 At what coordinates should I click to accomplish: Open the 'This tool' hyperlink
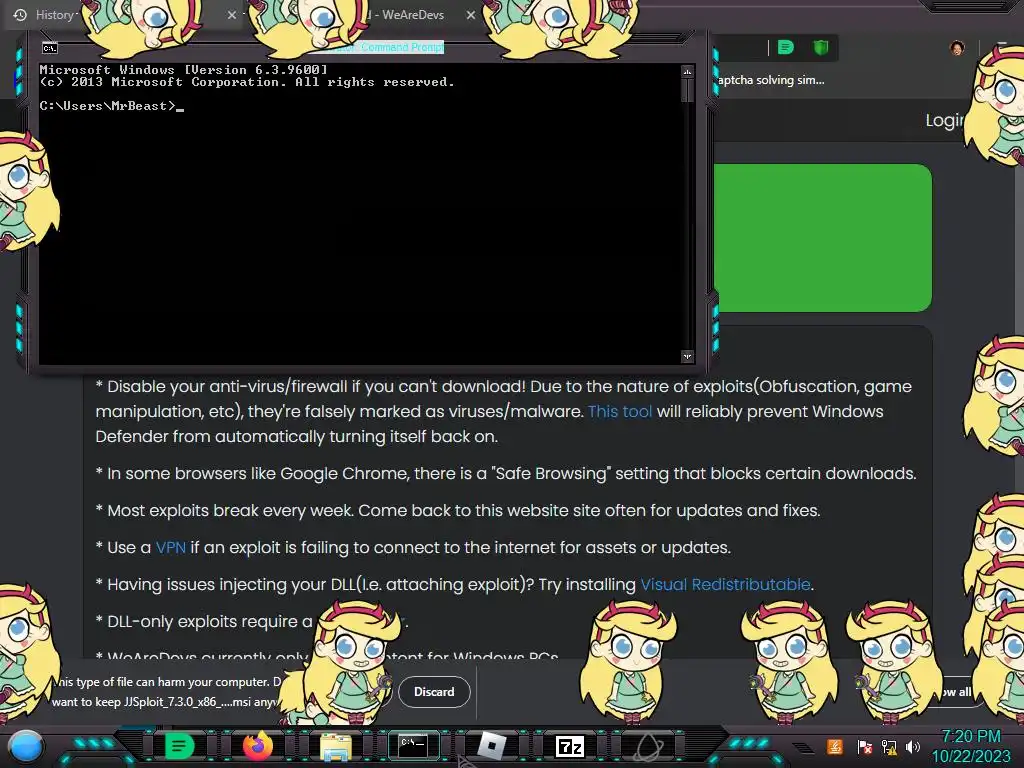(x=620, y=411)
